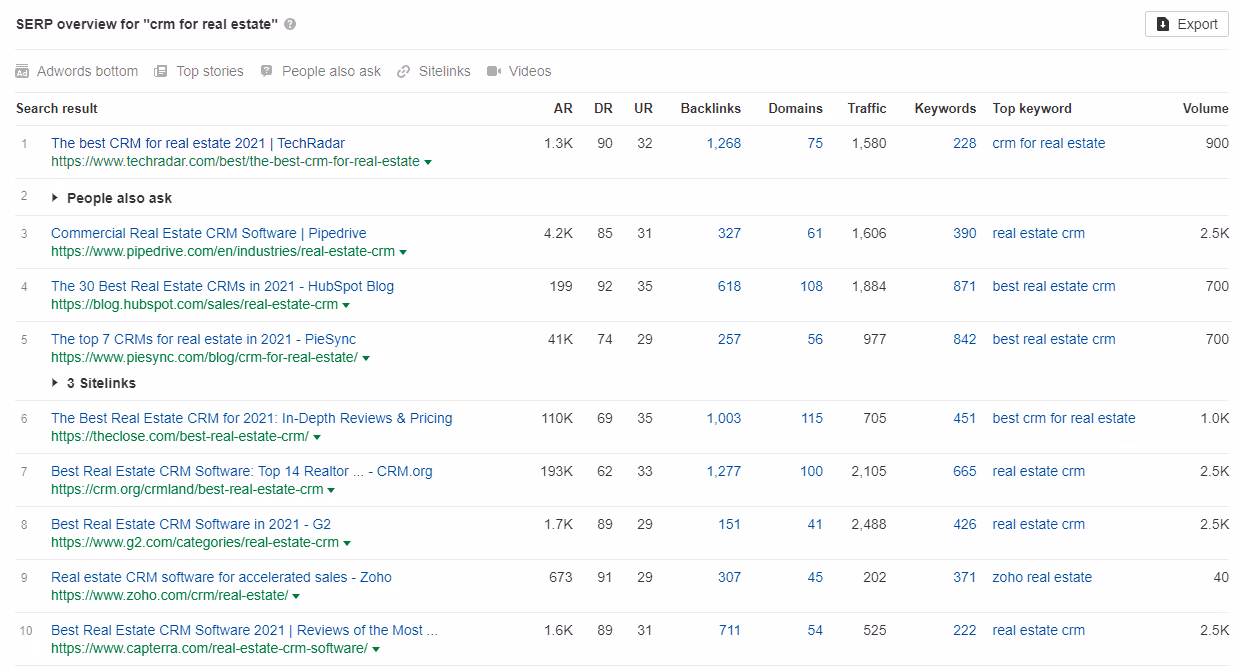Click keywords count 390 for Pipedrive
This screenshot has height=669, width=1241.
tap(964, 233)
